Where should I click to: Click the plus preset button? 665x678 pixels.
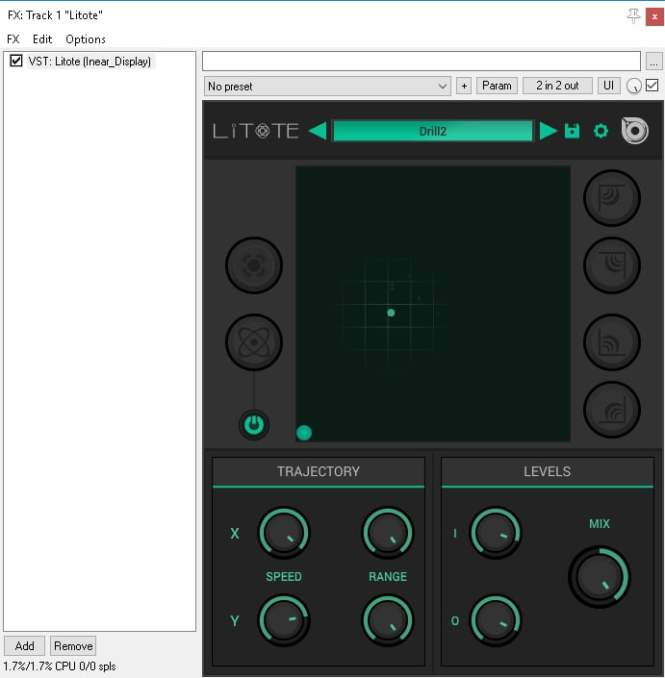tap(464, 86)
